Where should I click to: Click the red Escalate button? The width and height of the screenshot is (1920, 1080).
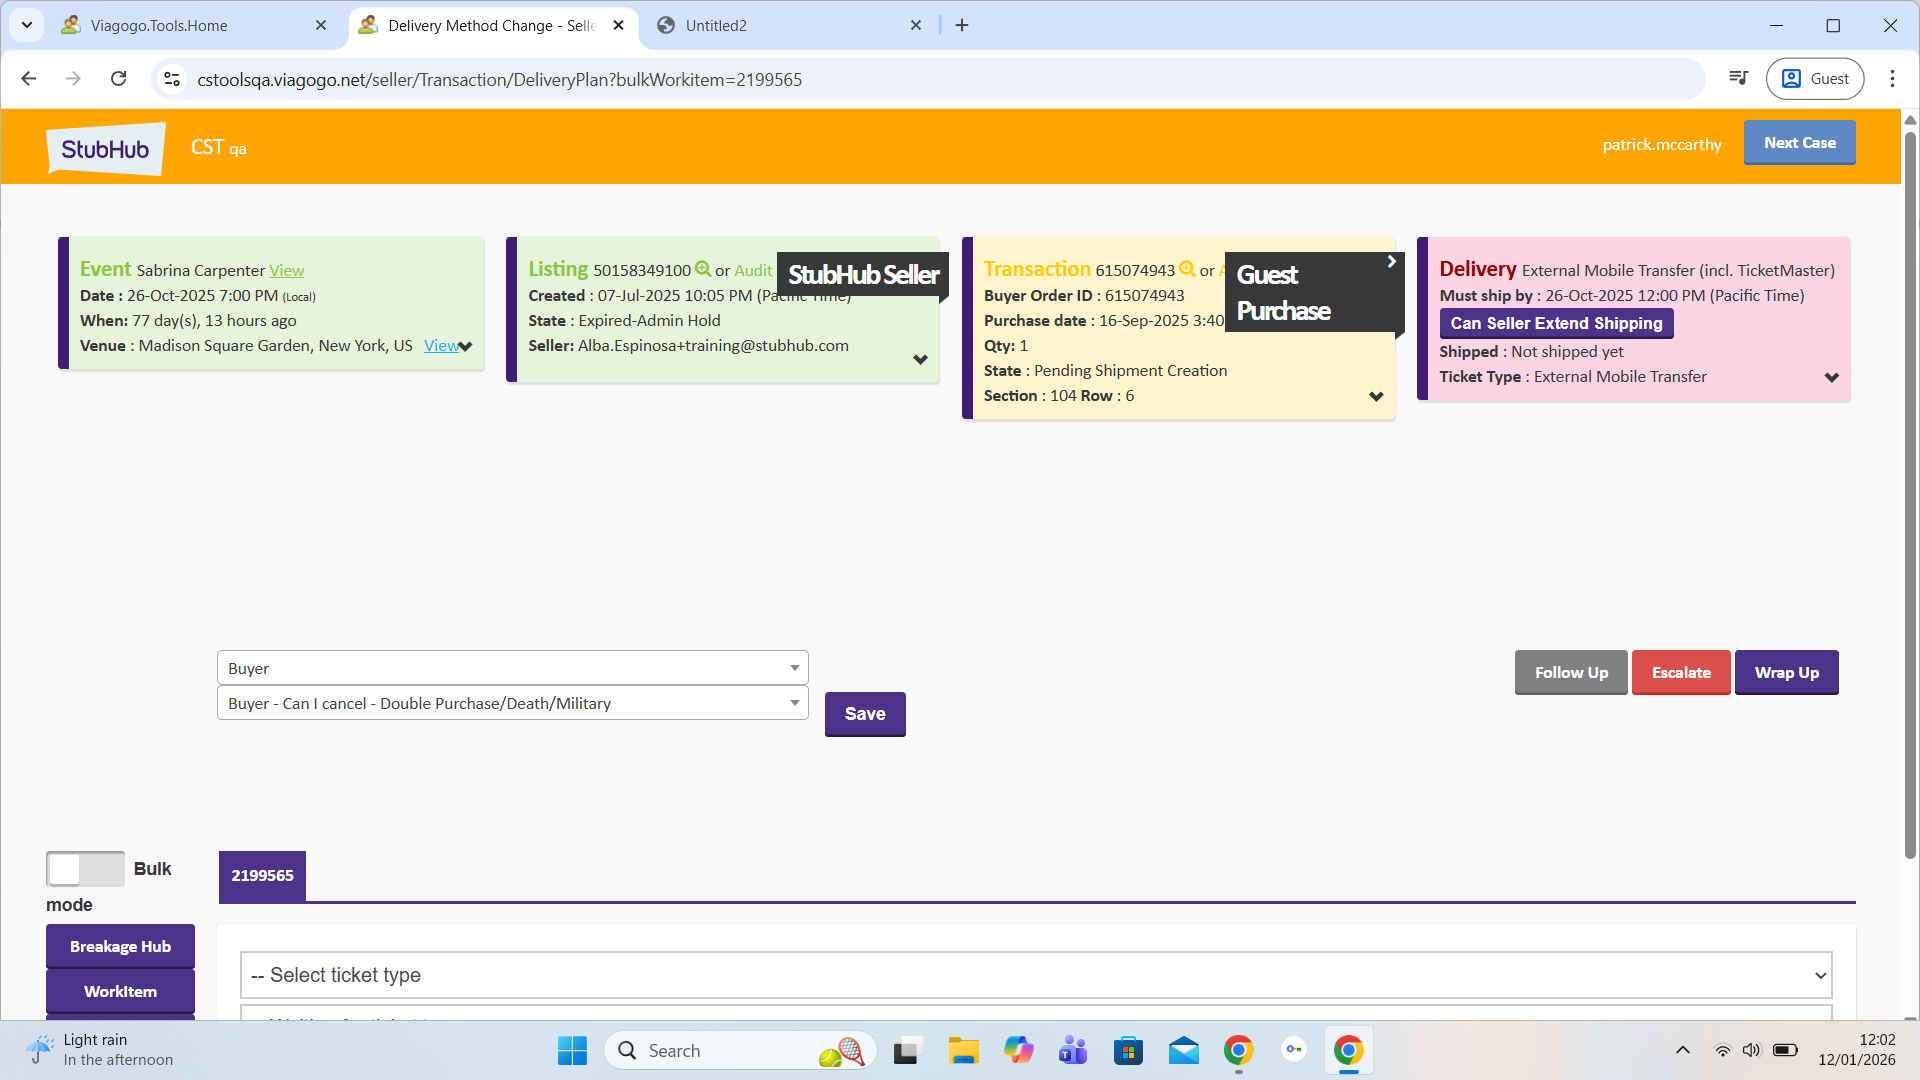coord(1680,673)
